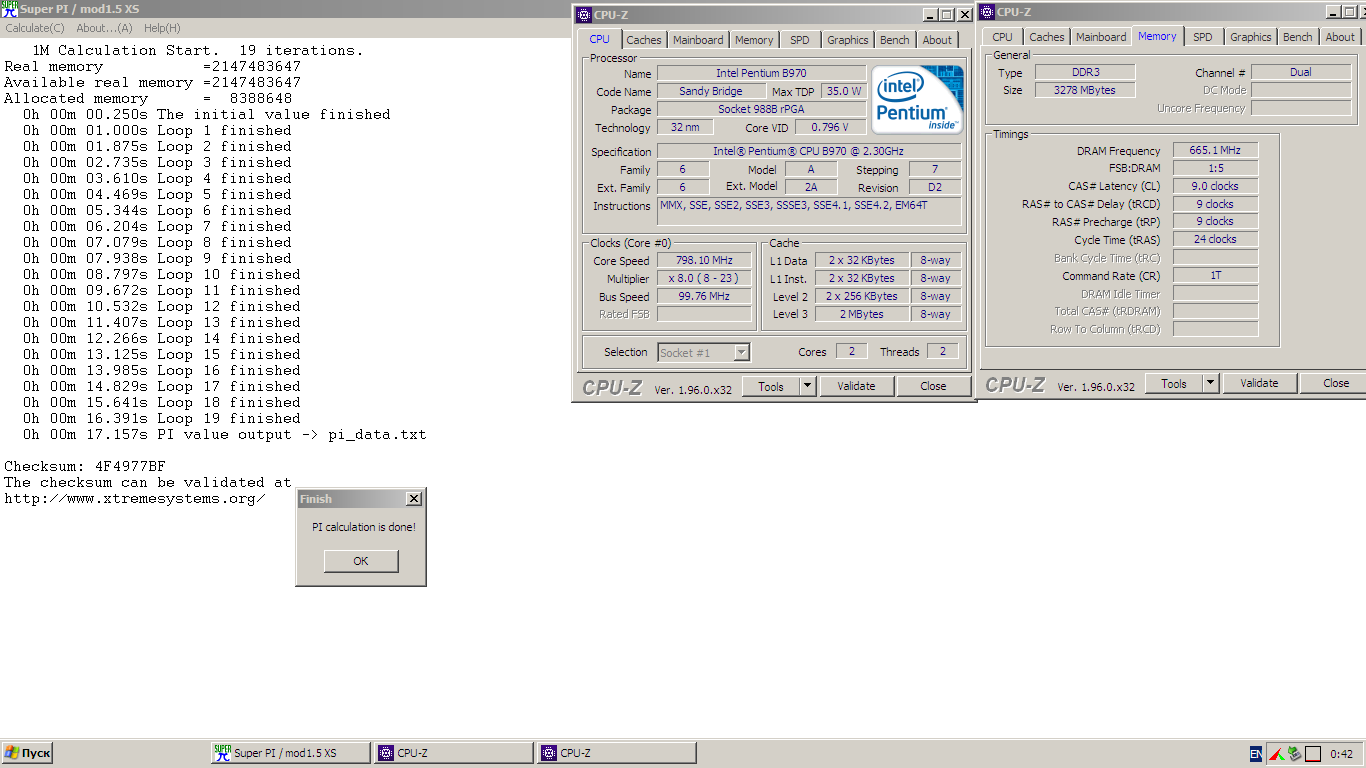Open SPD tab in left CPU-Z window
Viewport: 1366px width, 768px height.
coord(800,40)
